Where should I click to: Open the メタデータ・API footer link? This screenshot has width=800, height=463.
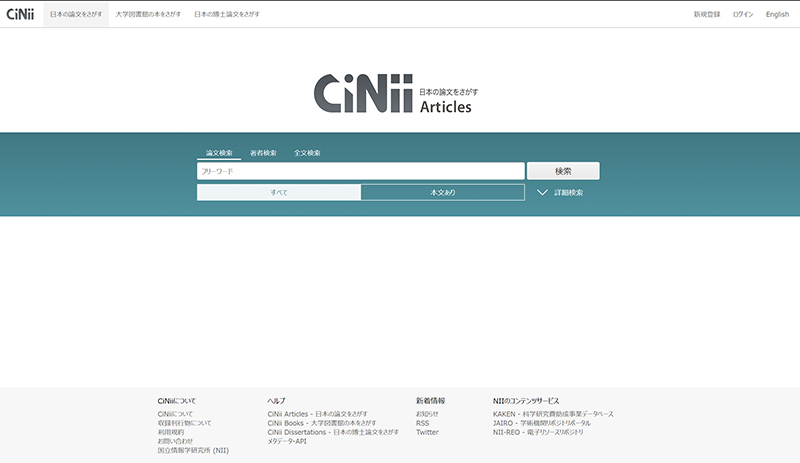click(x=287, y=441)
